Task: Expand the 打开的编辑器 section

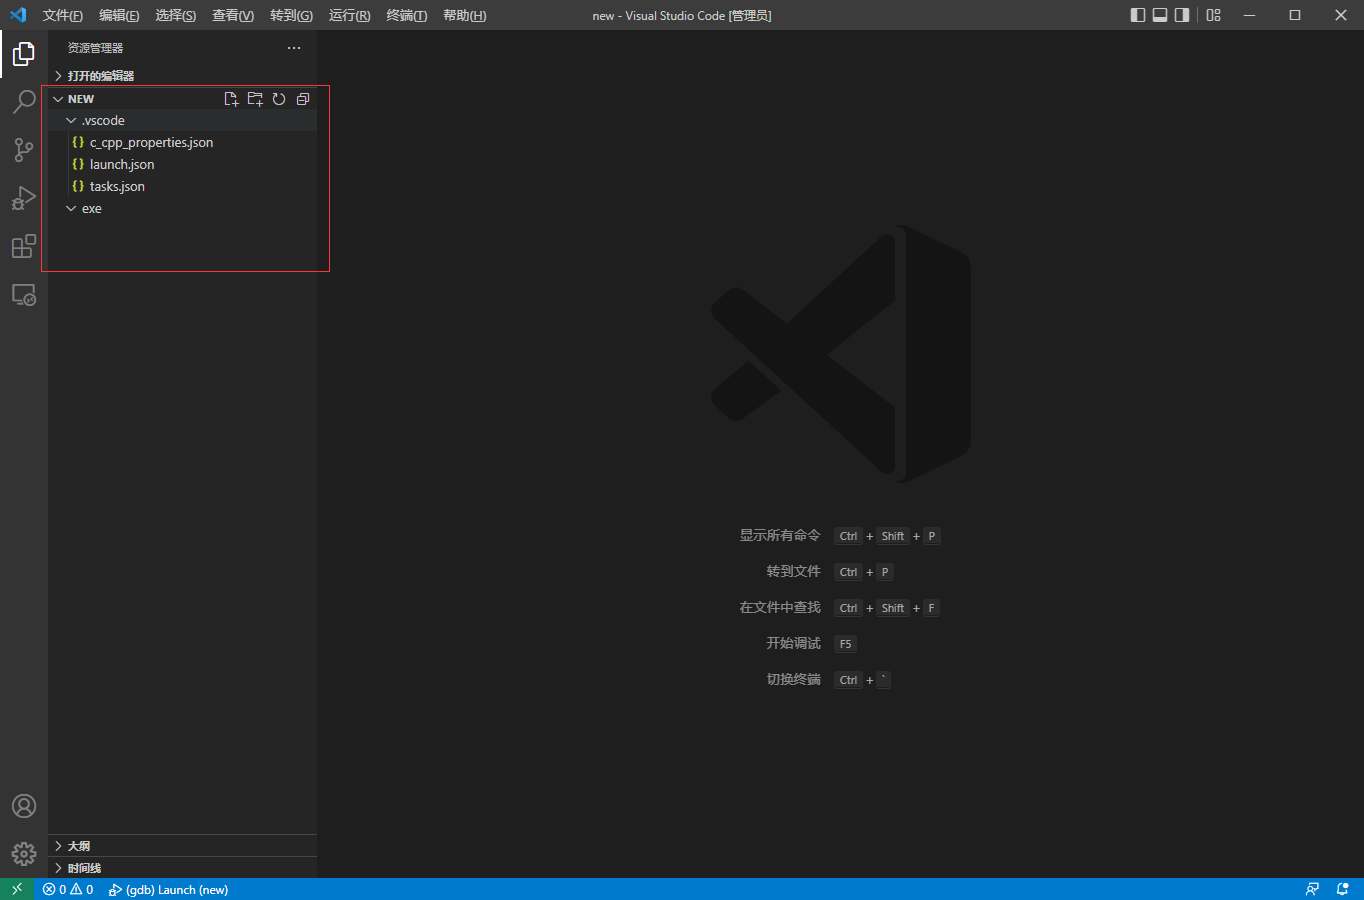Action: 183,76
